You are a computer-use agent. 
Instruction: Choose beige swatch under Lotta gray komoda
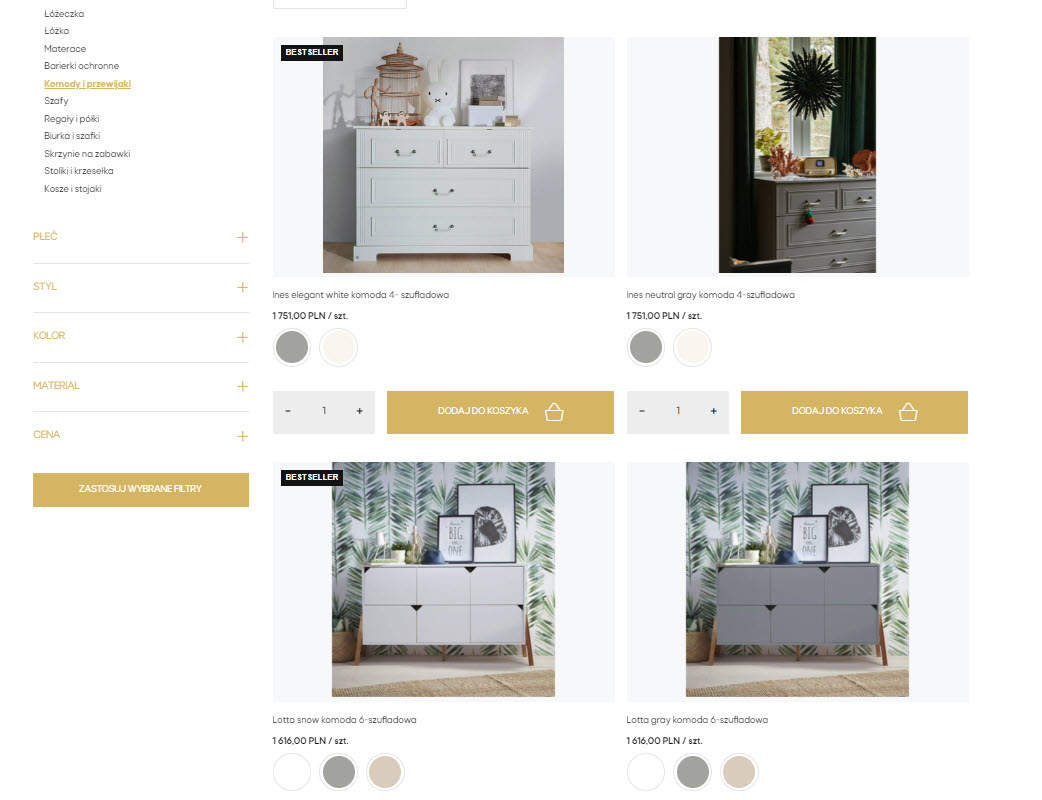pos(739,772)
